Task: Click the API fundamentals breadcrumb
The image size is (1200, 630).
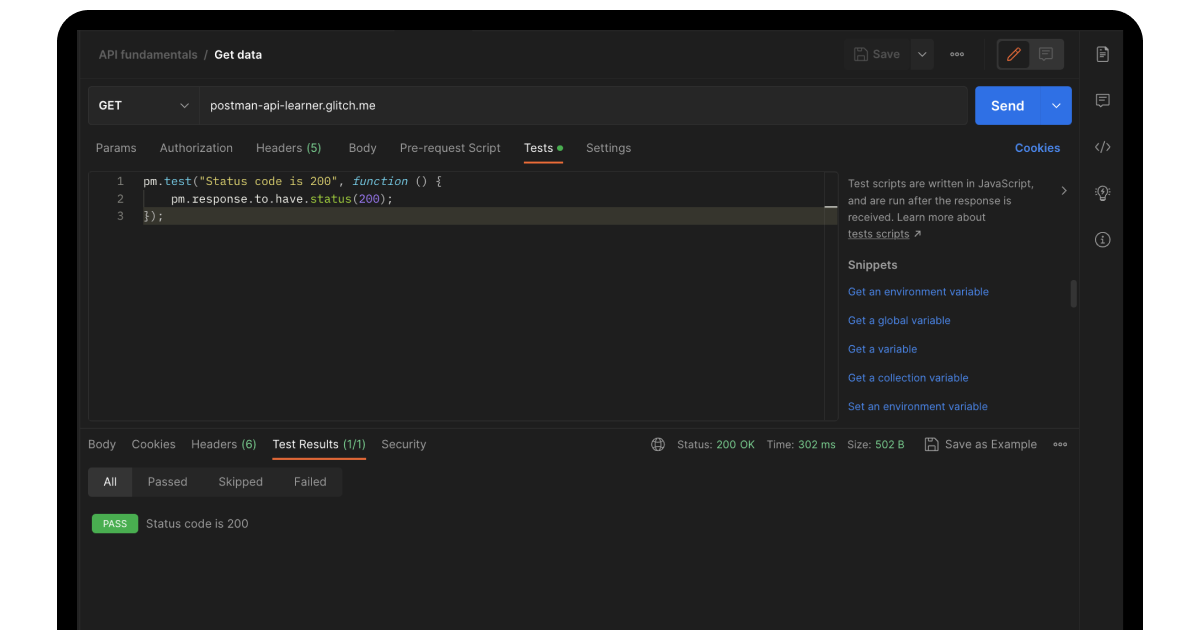Action: coord(148,55)
